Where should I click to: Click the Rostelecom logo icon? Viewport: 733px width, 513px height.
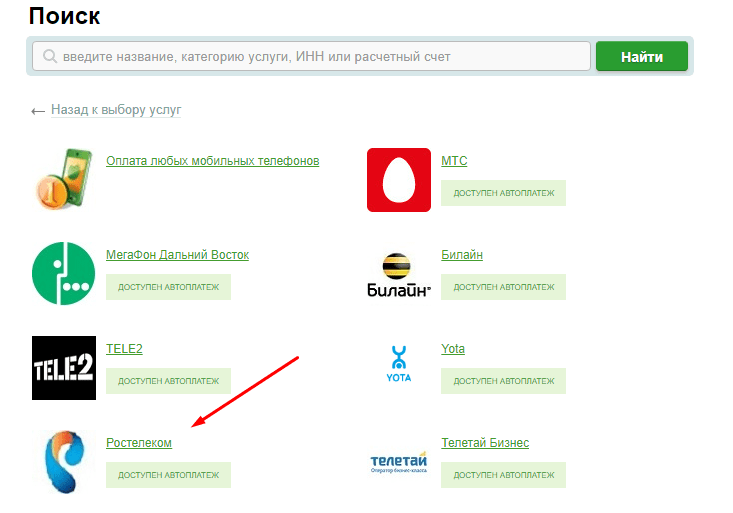click(x=64, y=461)
